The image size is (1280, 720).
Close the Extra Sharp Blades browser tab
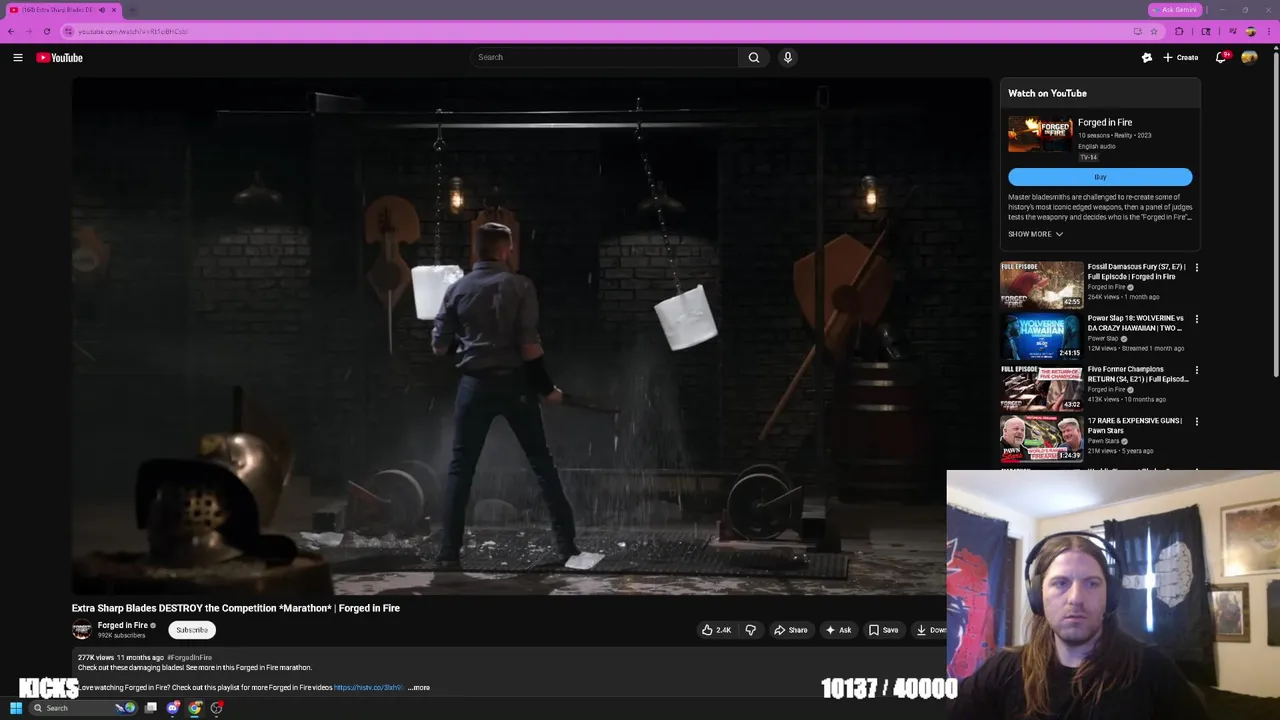pos(114,10)
